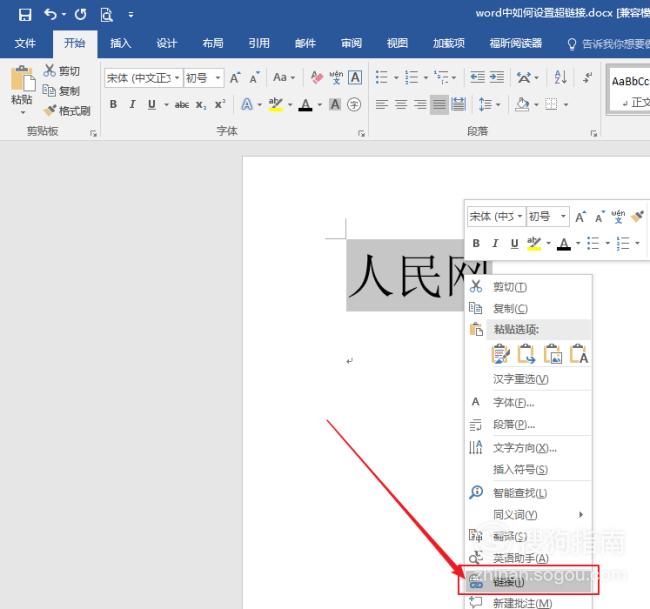Redo via the repeat arrow icon
650x609 pixels.
(80, 15)
